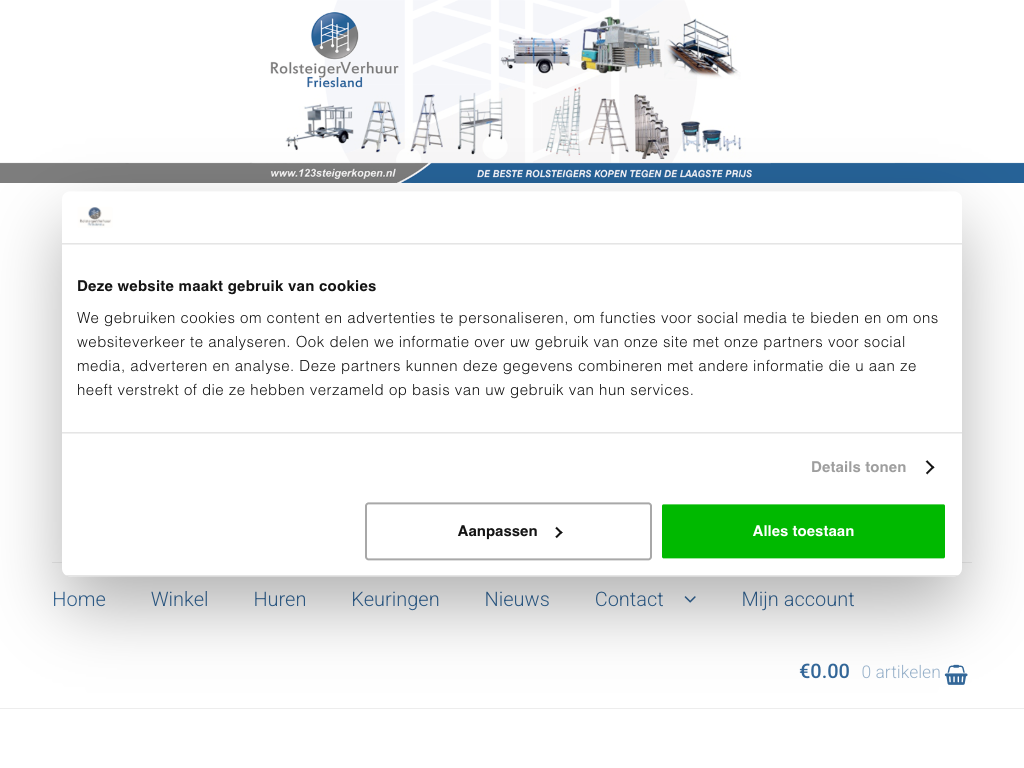Visit the Nieuws page link
1024x768 pixels.
(517, 599)
